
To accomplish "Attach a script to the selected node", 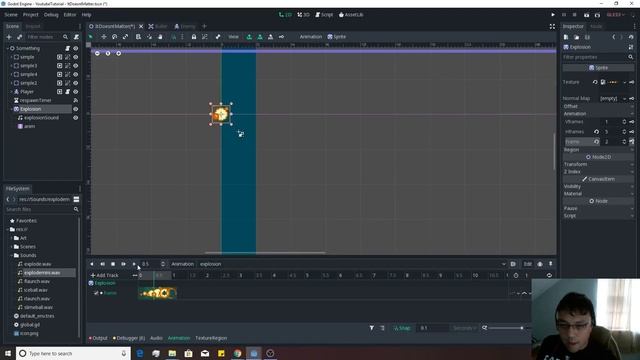I will tap(76, 37).
